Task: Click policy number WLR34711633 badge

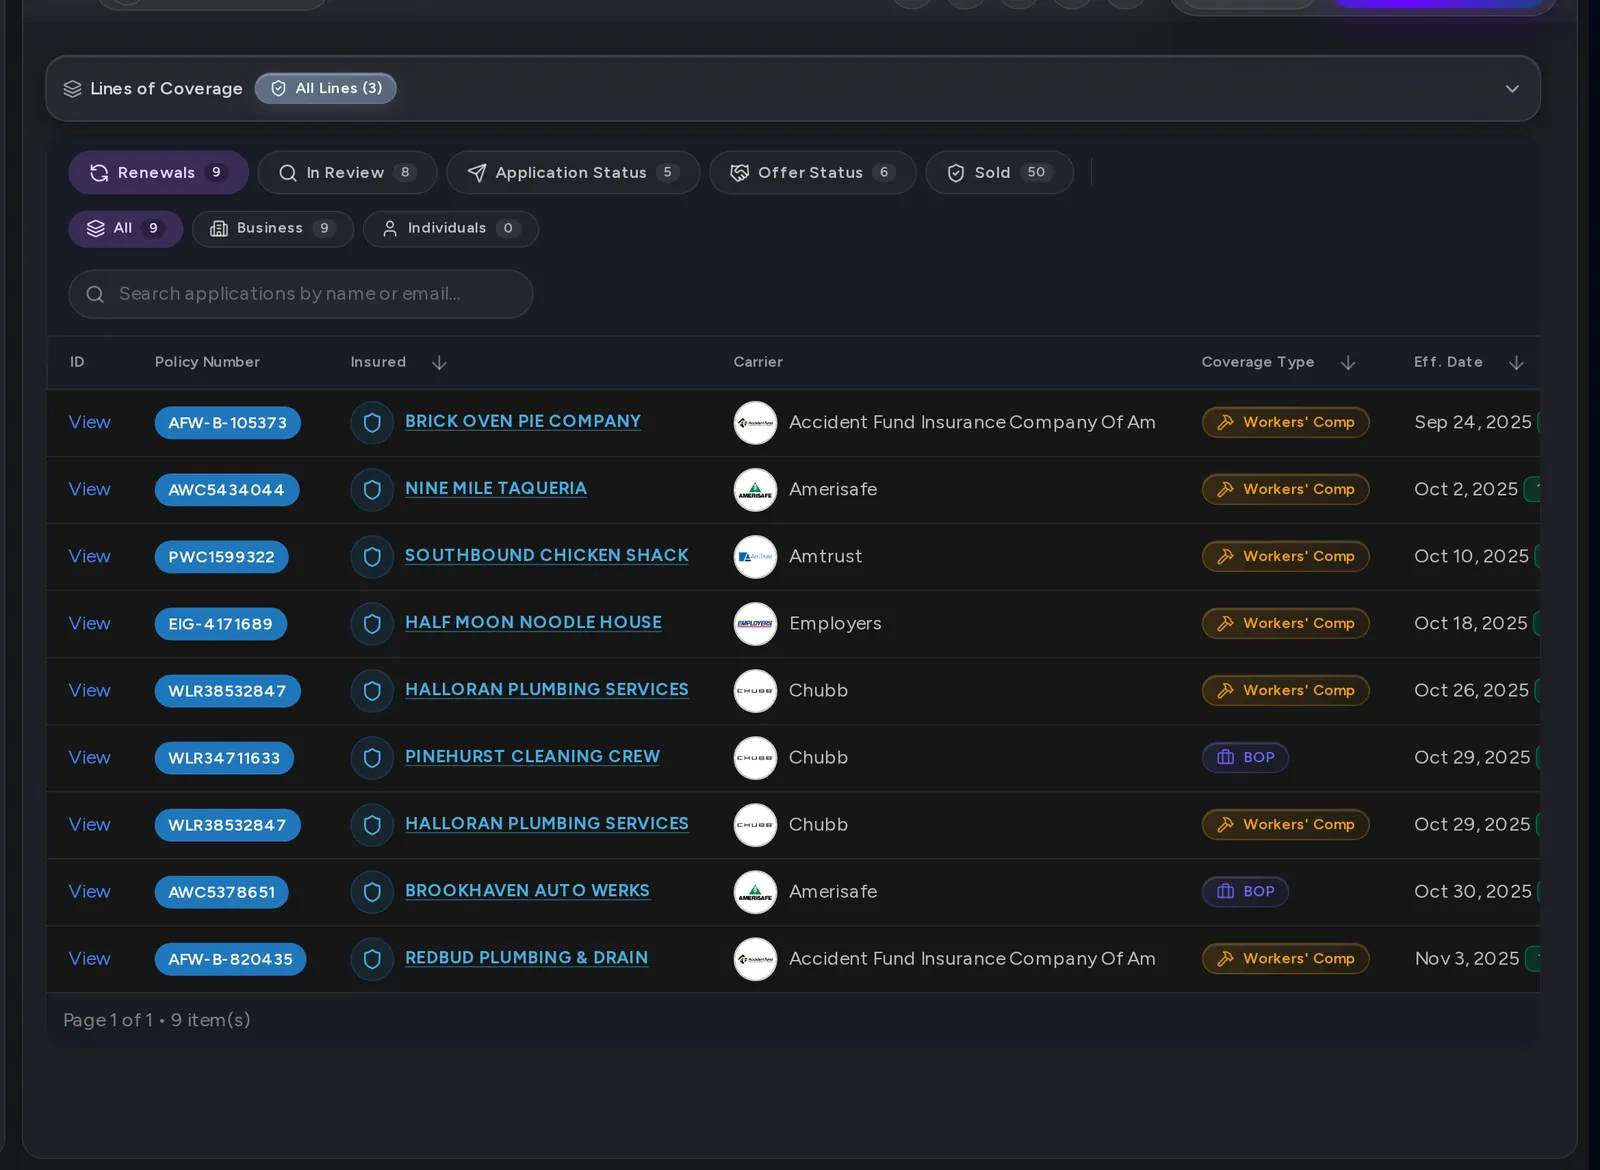Action: pos(224,758)
